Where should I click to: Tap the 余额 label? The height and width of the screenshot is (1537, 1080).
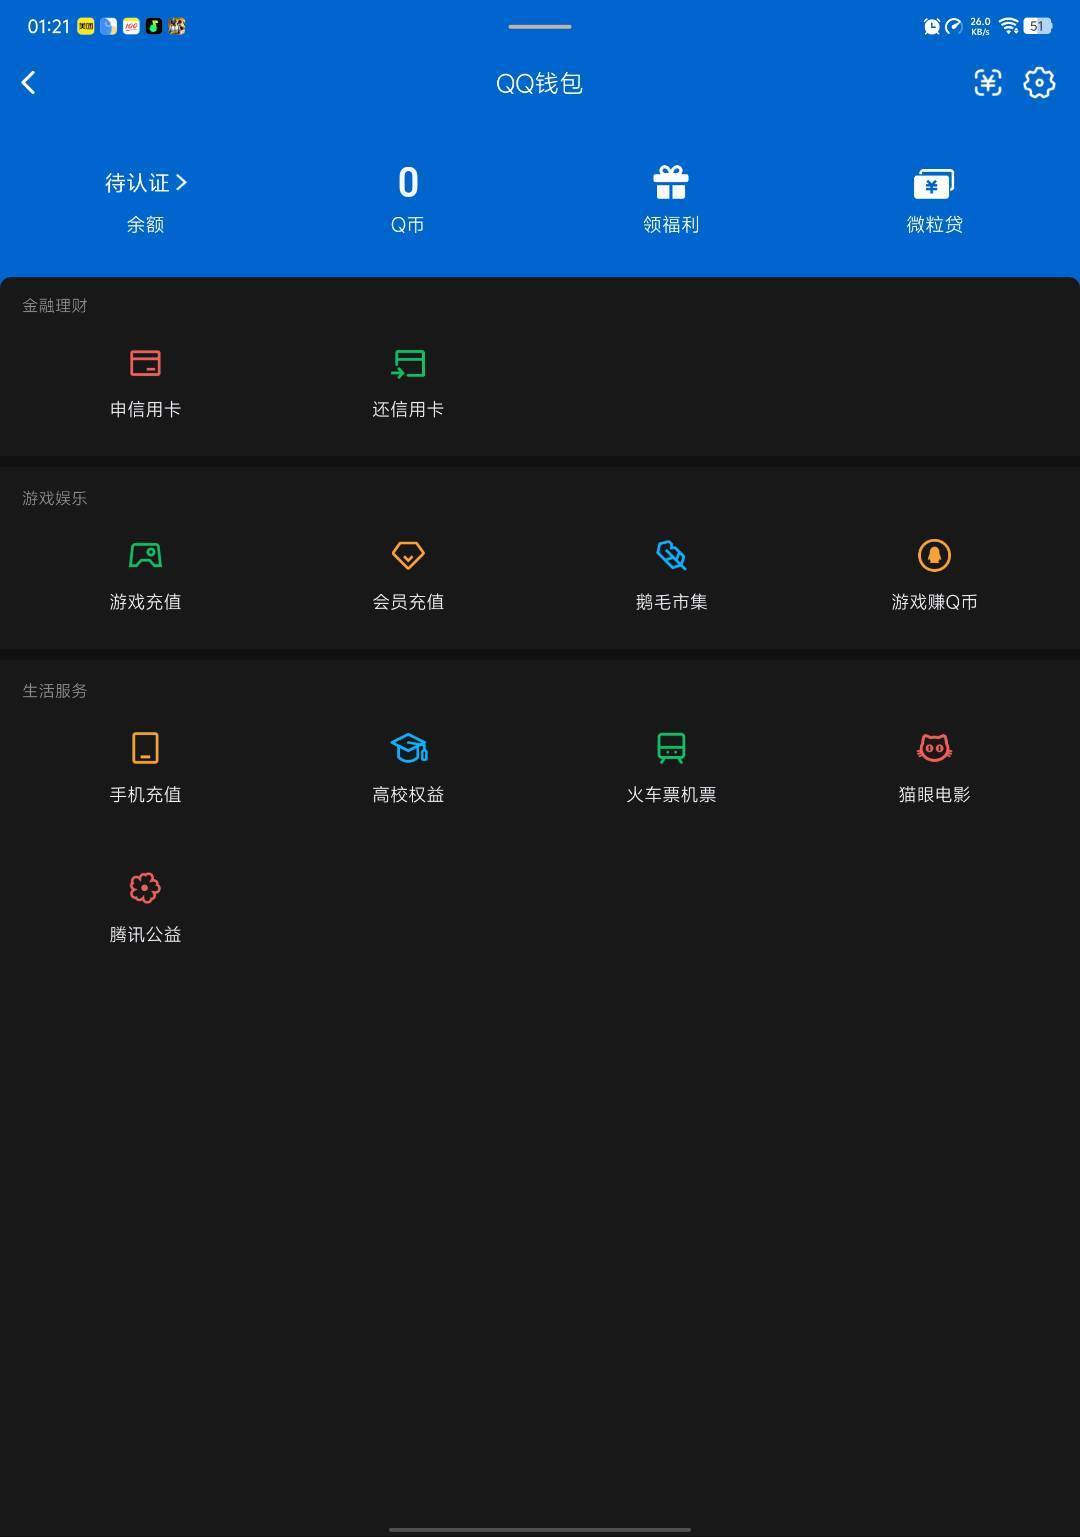tap(145, 225)
